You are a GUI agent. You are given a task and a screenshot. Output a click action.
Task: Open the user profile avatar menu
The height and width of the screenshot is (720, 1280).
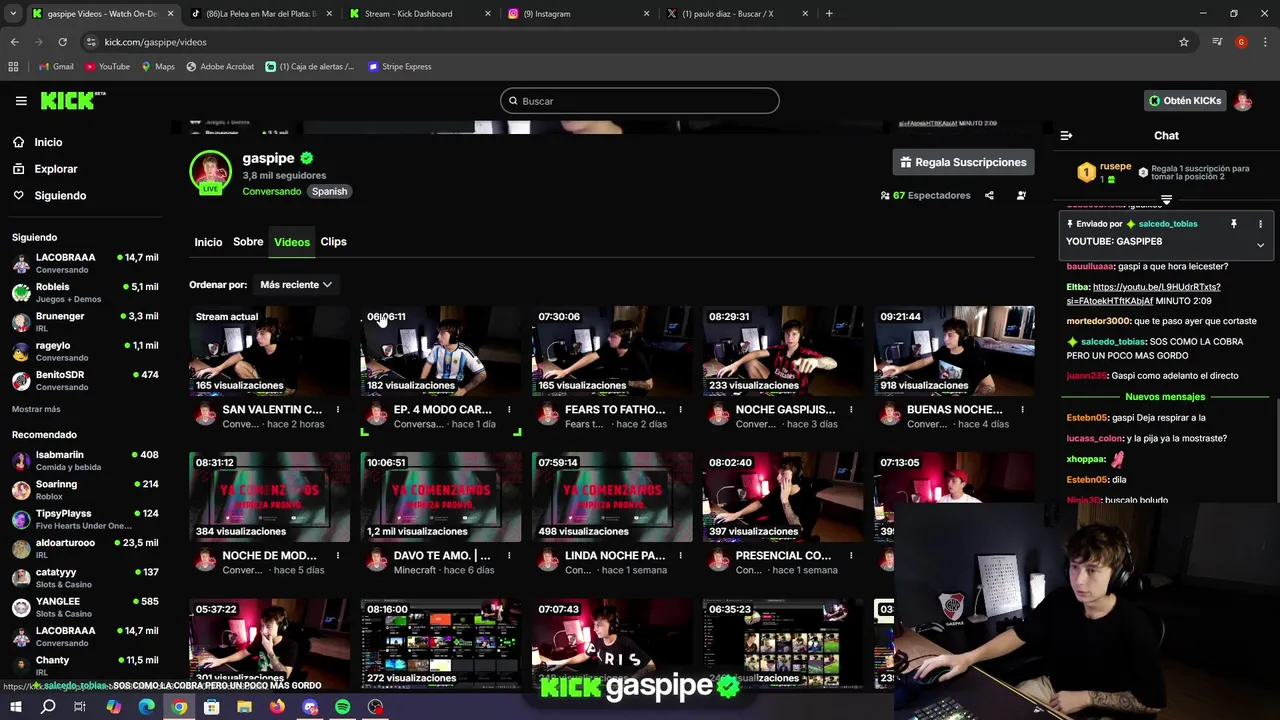pyautogui.click(x=1243, y=101)
